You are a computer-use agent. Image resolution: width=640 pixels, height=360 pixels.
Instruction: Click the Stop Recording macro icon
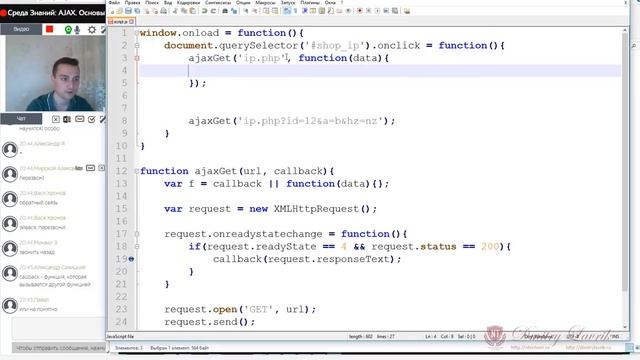click(x=368, y=11)
